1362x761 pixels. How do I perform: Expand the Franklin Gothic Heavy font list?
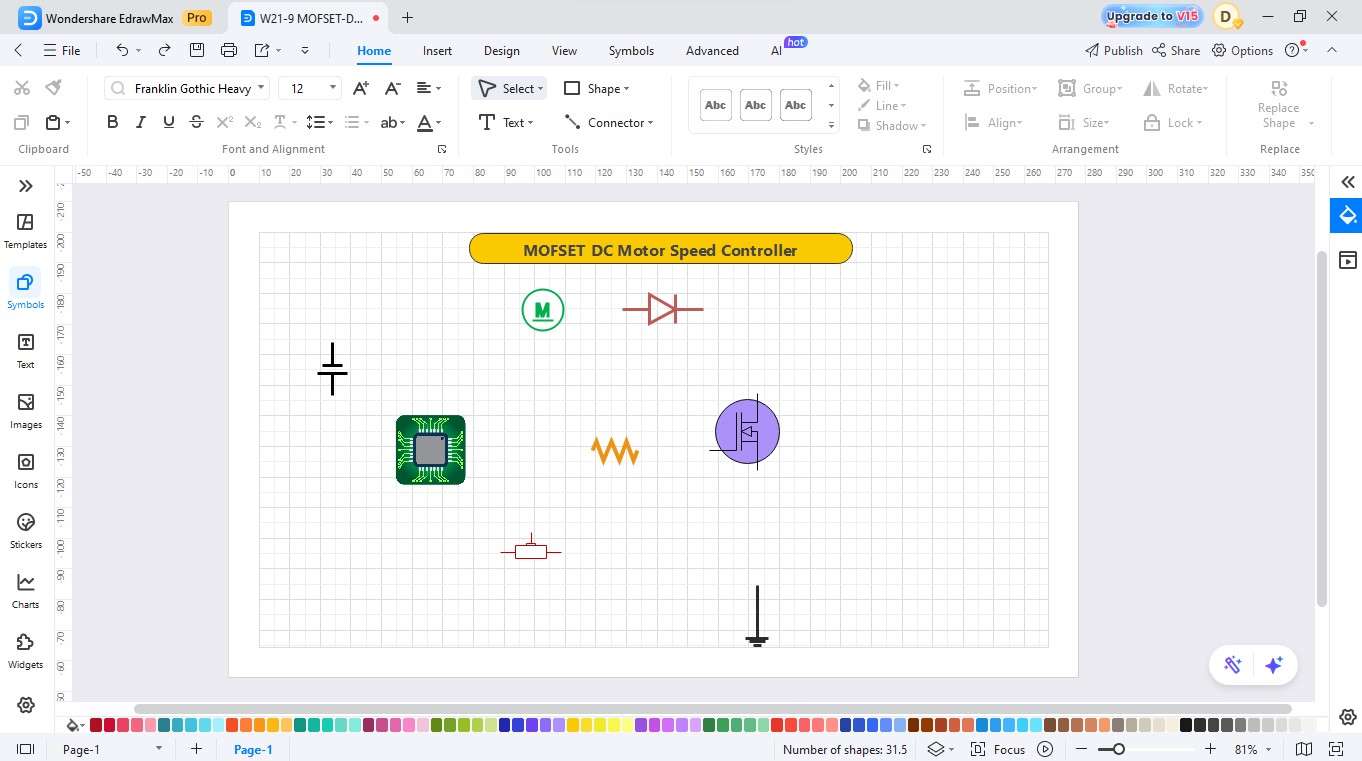(260, 88)
